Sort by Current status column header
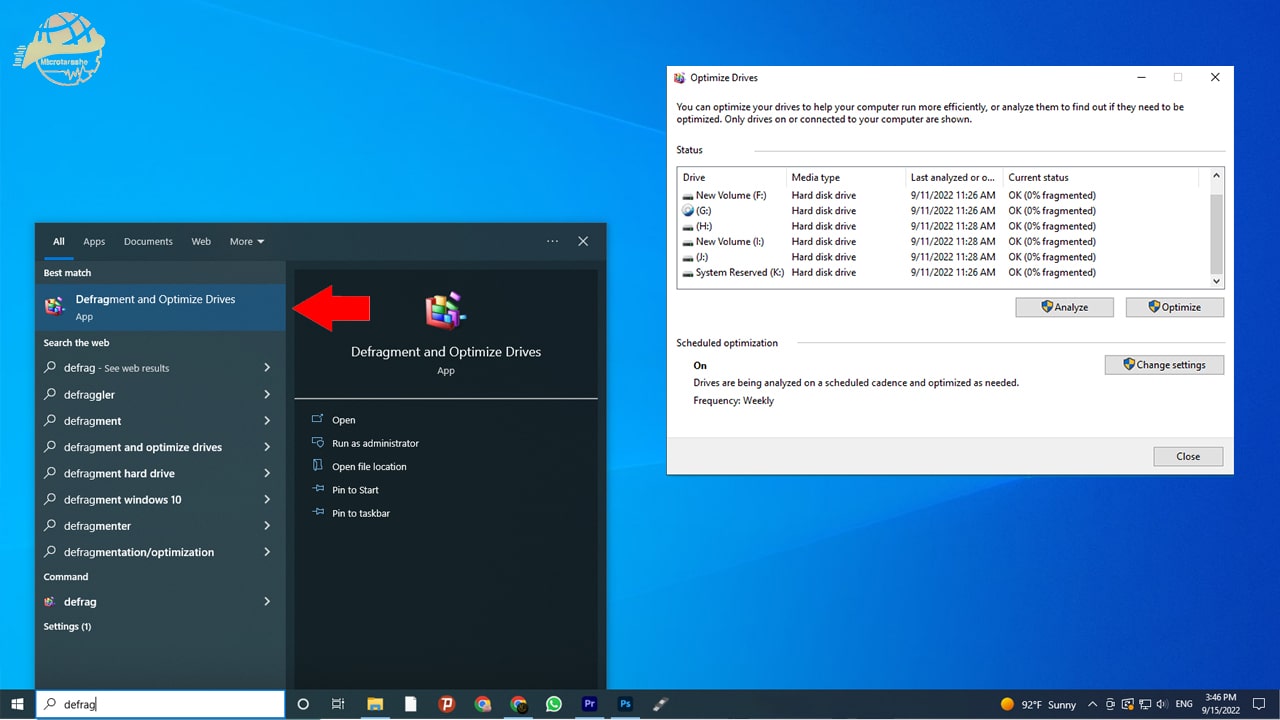 (1101, 177)
